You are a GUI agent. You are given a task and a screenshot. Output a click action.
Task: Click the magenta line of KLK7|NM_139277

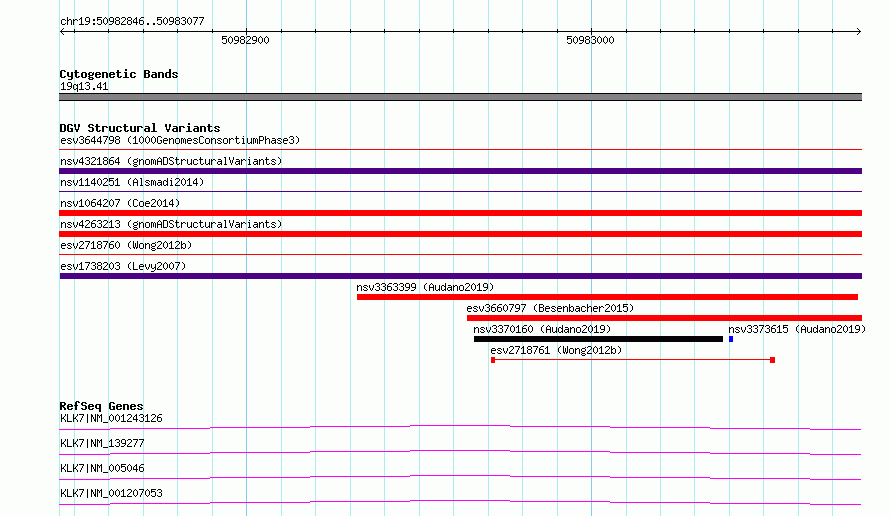[460, 452]
